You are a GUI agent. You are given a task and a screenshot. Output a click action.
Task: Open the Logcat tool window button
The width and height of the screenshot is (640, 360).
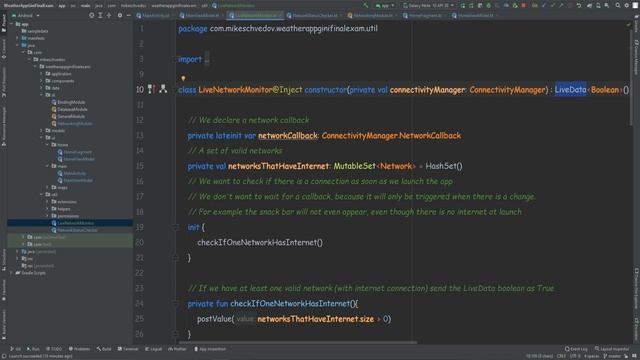[154, 349]
